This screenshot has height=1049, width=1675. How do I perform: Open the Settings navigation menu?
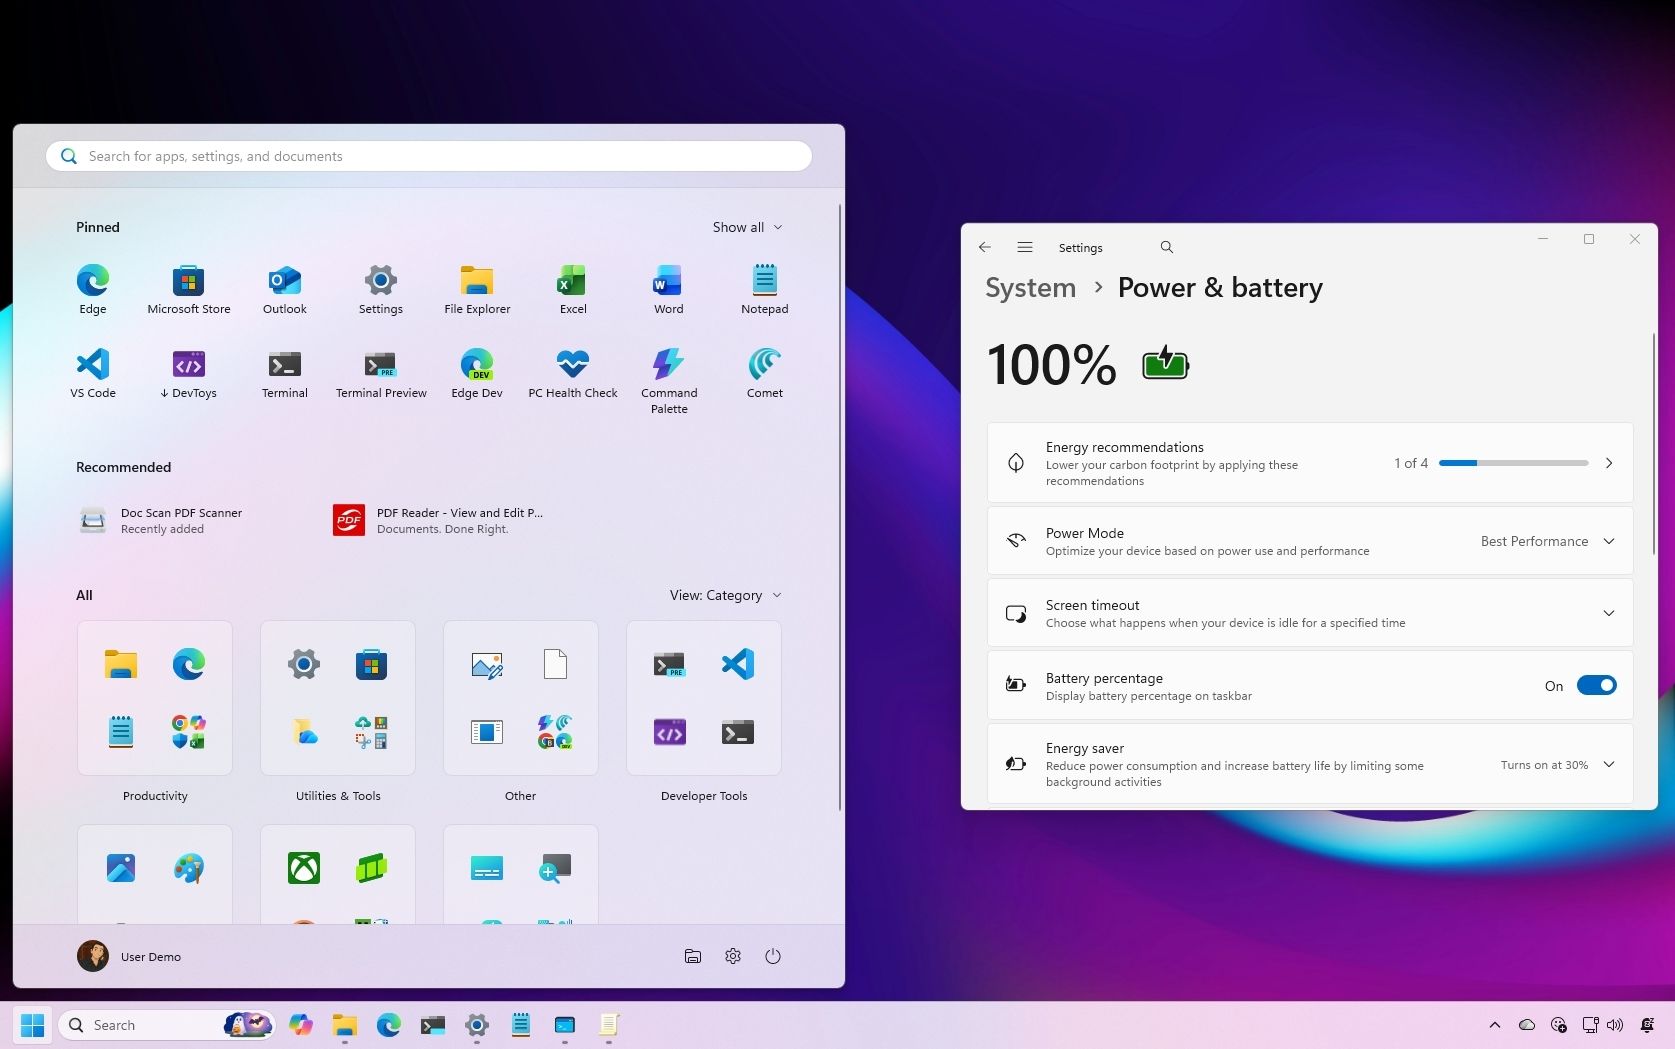click(1024, 247)
